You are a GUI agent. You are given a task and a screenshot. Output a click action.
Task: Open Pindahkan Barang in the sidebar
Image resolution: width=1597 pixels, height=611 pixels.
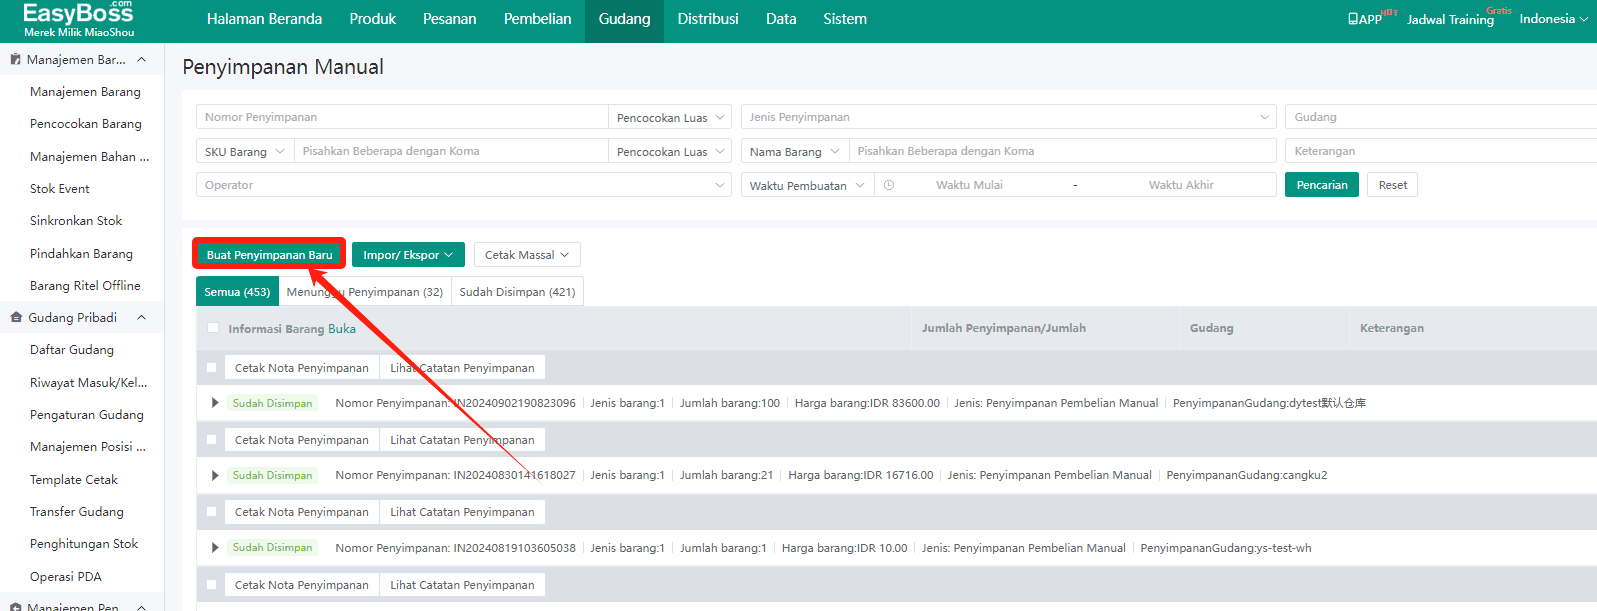81,254
